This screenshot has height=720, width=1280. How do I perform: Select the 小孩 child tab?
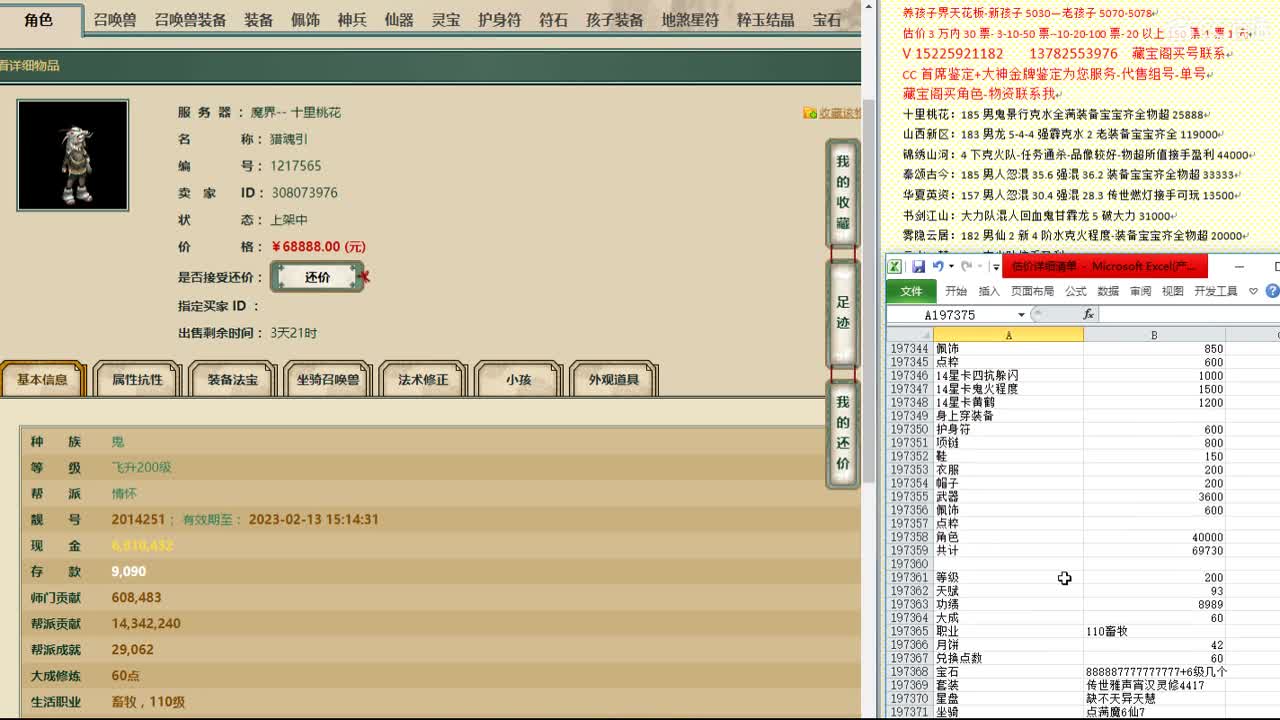click(518, 380)
